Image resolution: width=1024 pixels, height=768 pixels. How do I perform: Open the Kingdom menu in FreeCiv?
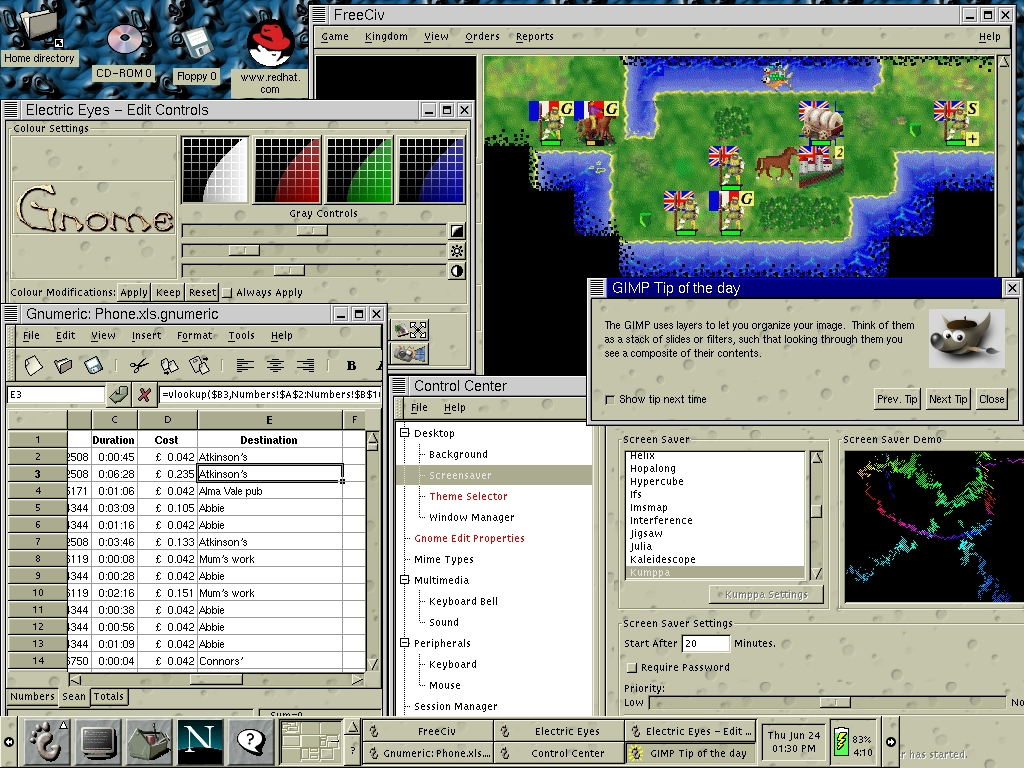pyautogui.click(x=386, y=37)
